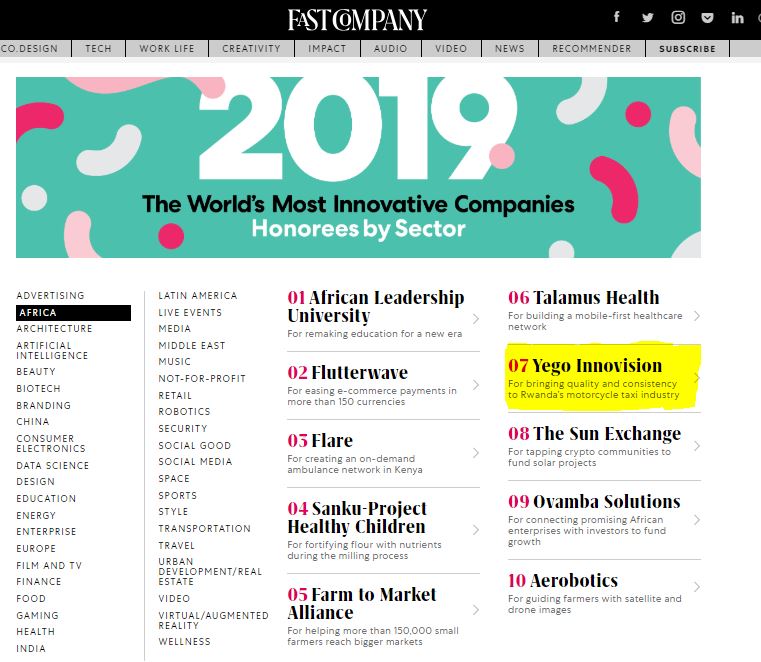The height and width of the screenshot is (662, 761).
Task: Click chevron next to Aerobotics
Action: [x=697, y=587]
